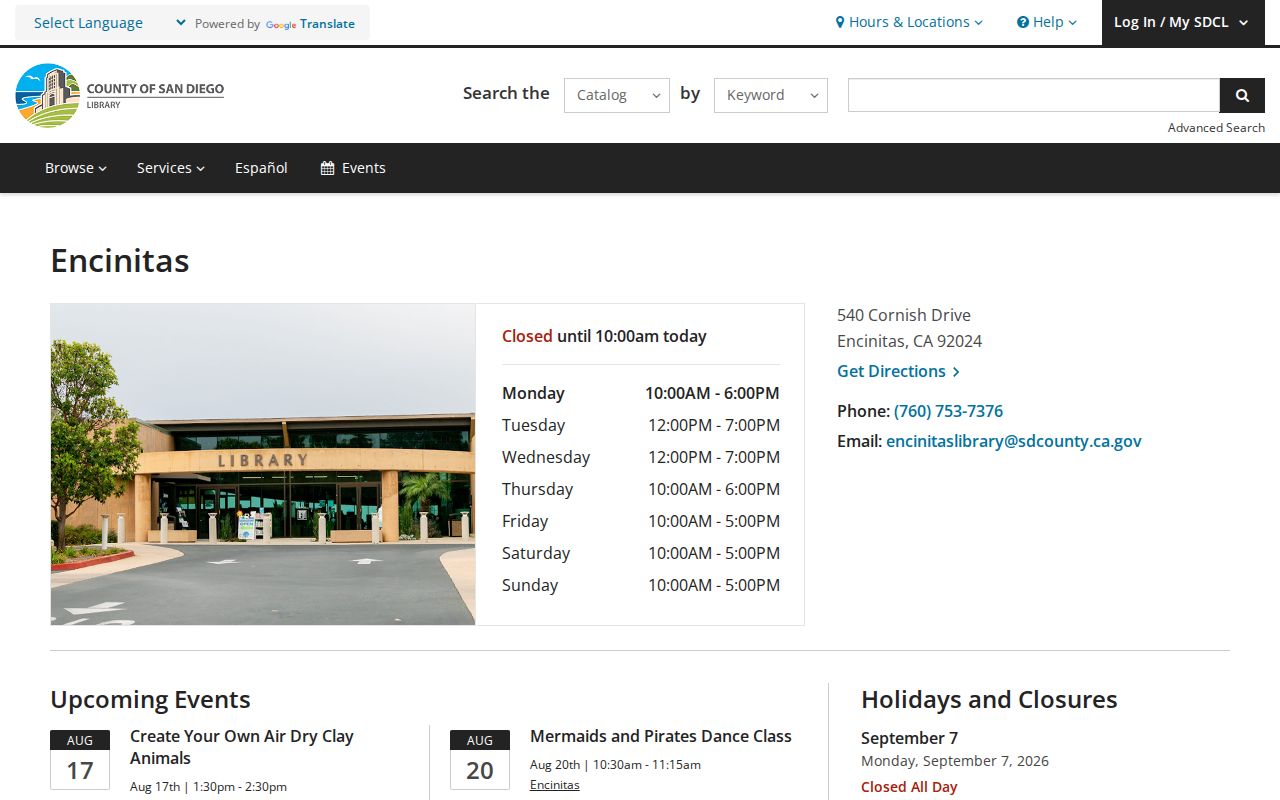Image resolution: width=1280 pixels, height=800 pixels.
Task: Click the Wednesday hours row
Action: click(641, 457)
